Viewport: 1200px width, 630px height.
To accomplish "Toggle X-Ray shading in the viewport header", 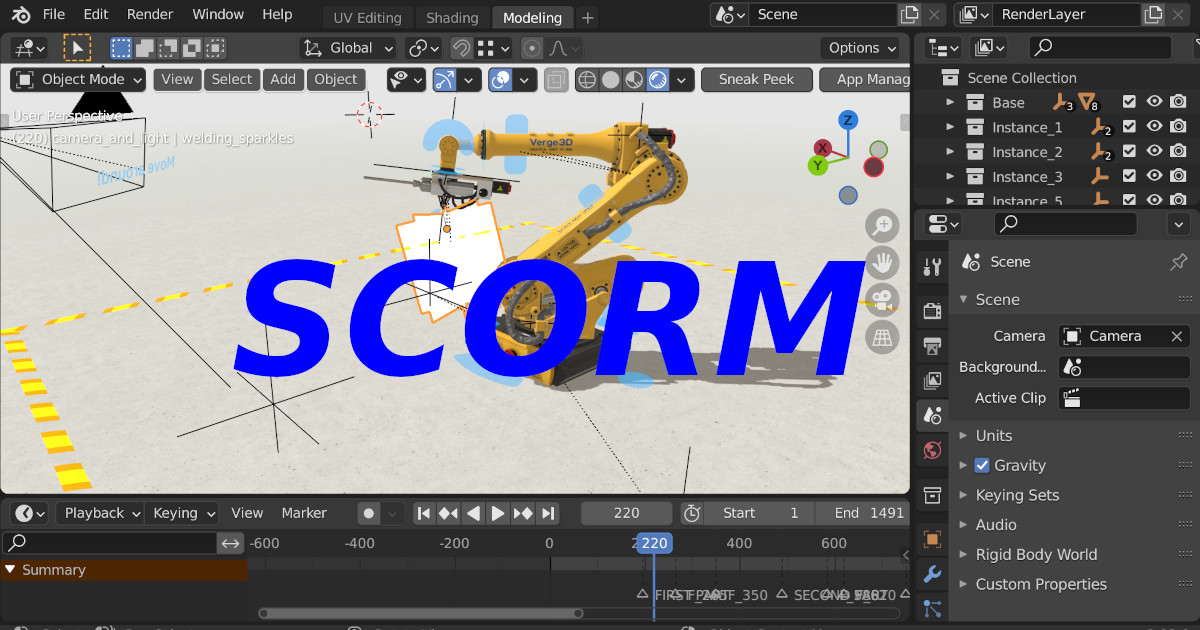I will click(556, 79).
